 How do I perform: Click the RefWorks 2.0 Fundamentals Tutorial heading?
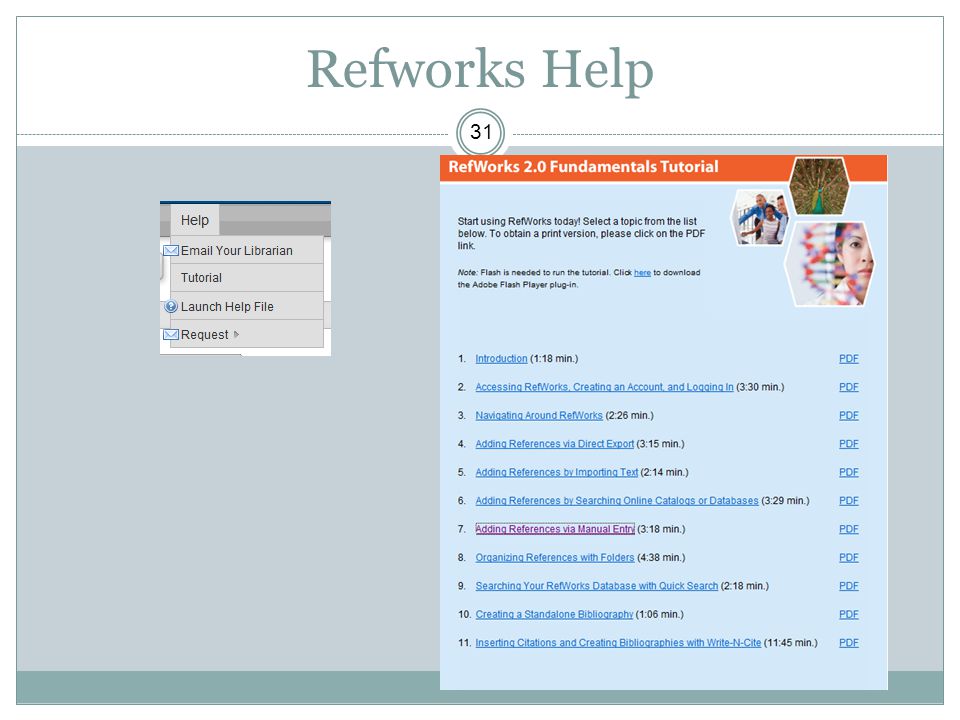583,167
